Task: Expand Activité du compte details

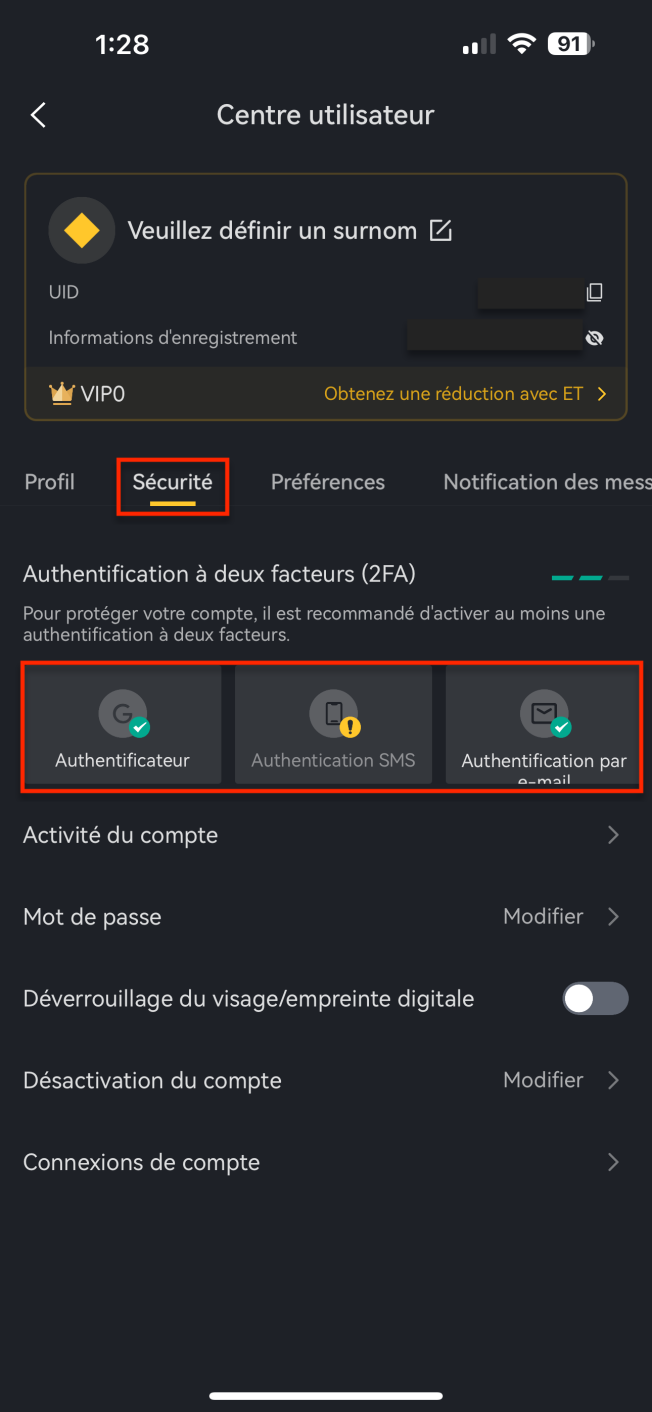Action: pos(613,834)
